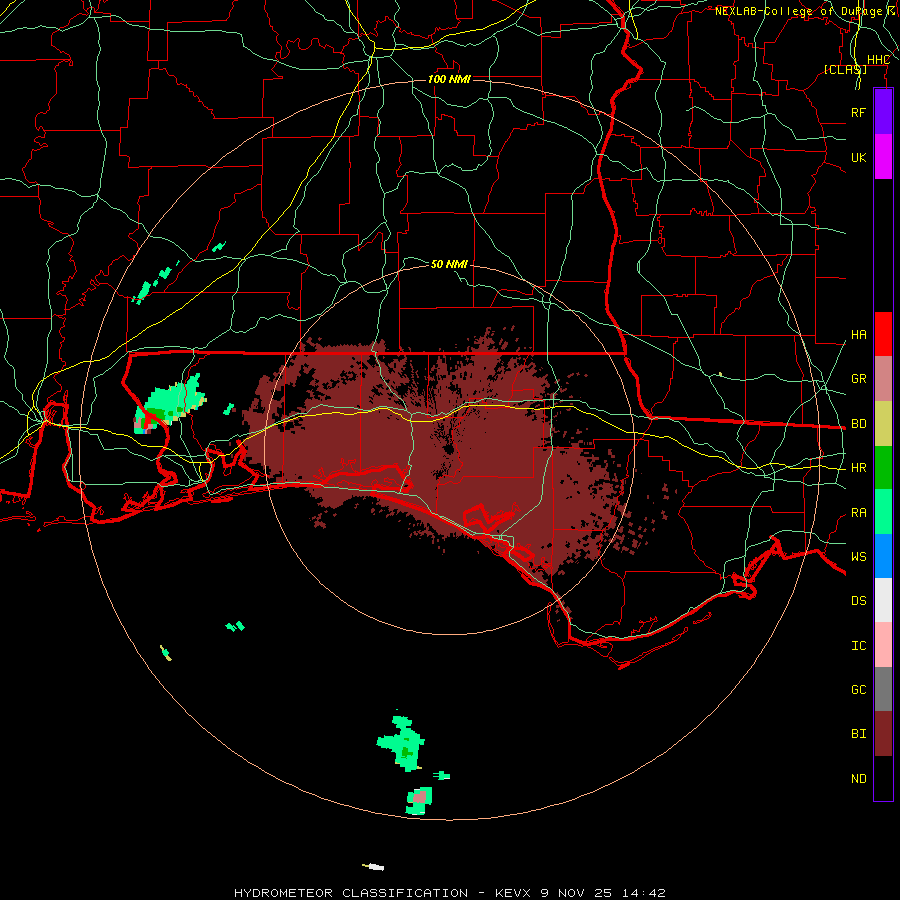Screen dimensions: 900x900
Task: Select the WS legend label
Action: pos(858,556)
